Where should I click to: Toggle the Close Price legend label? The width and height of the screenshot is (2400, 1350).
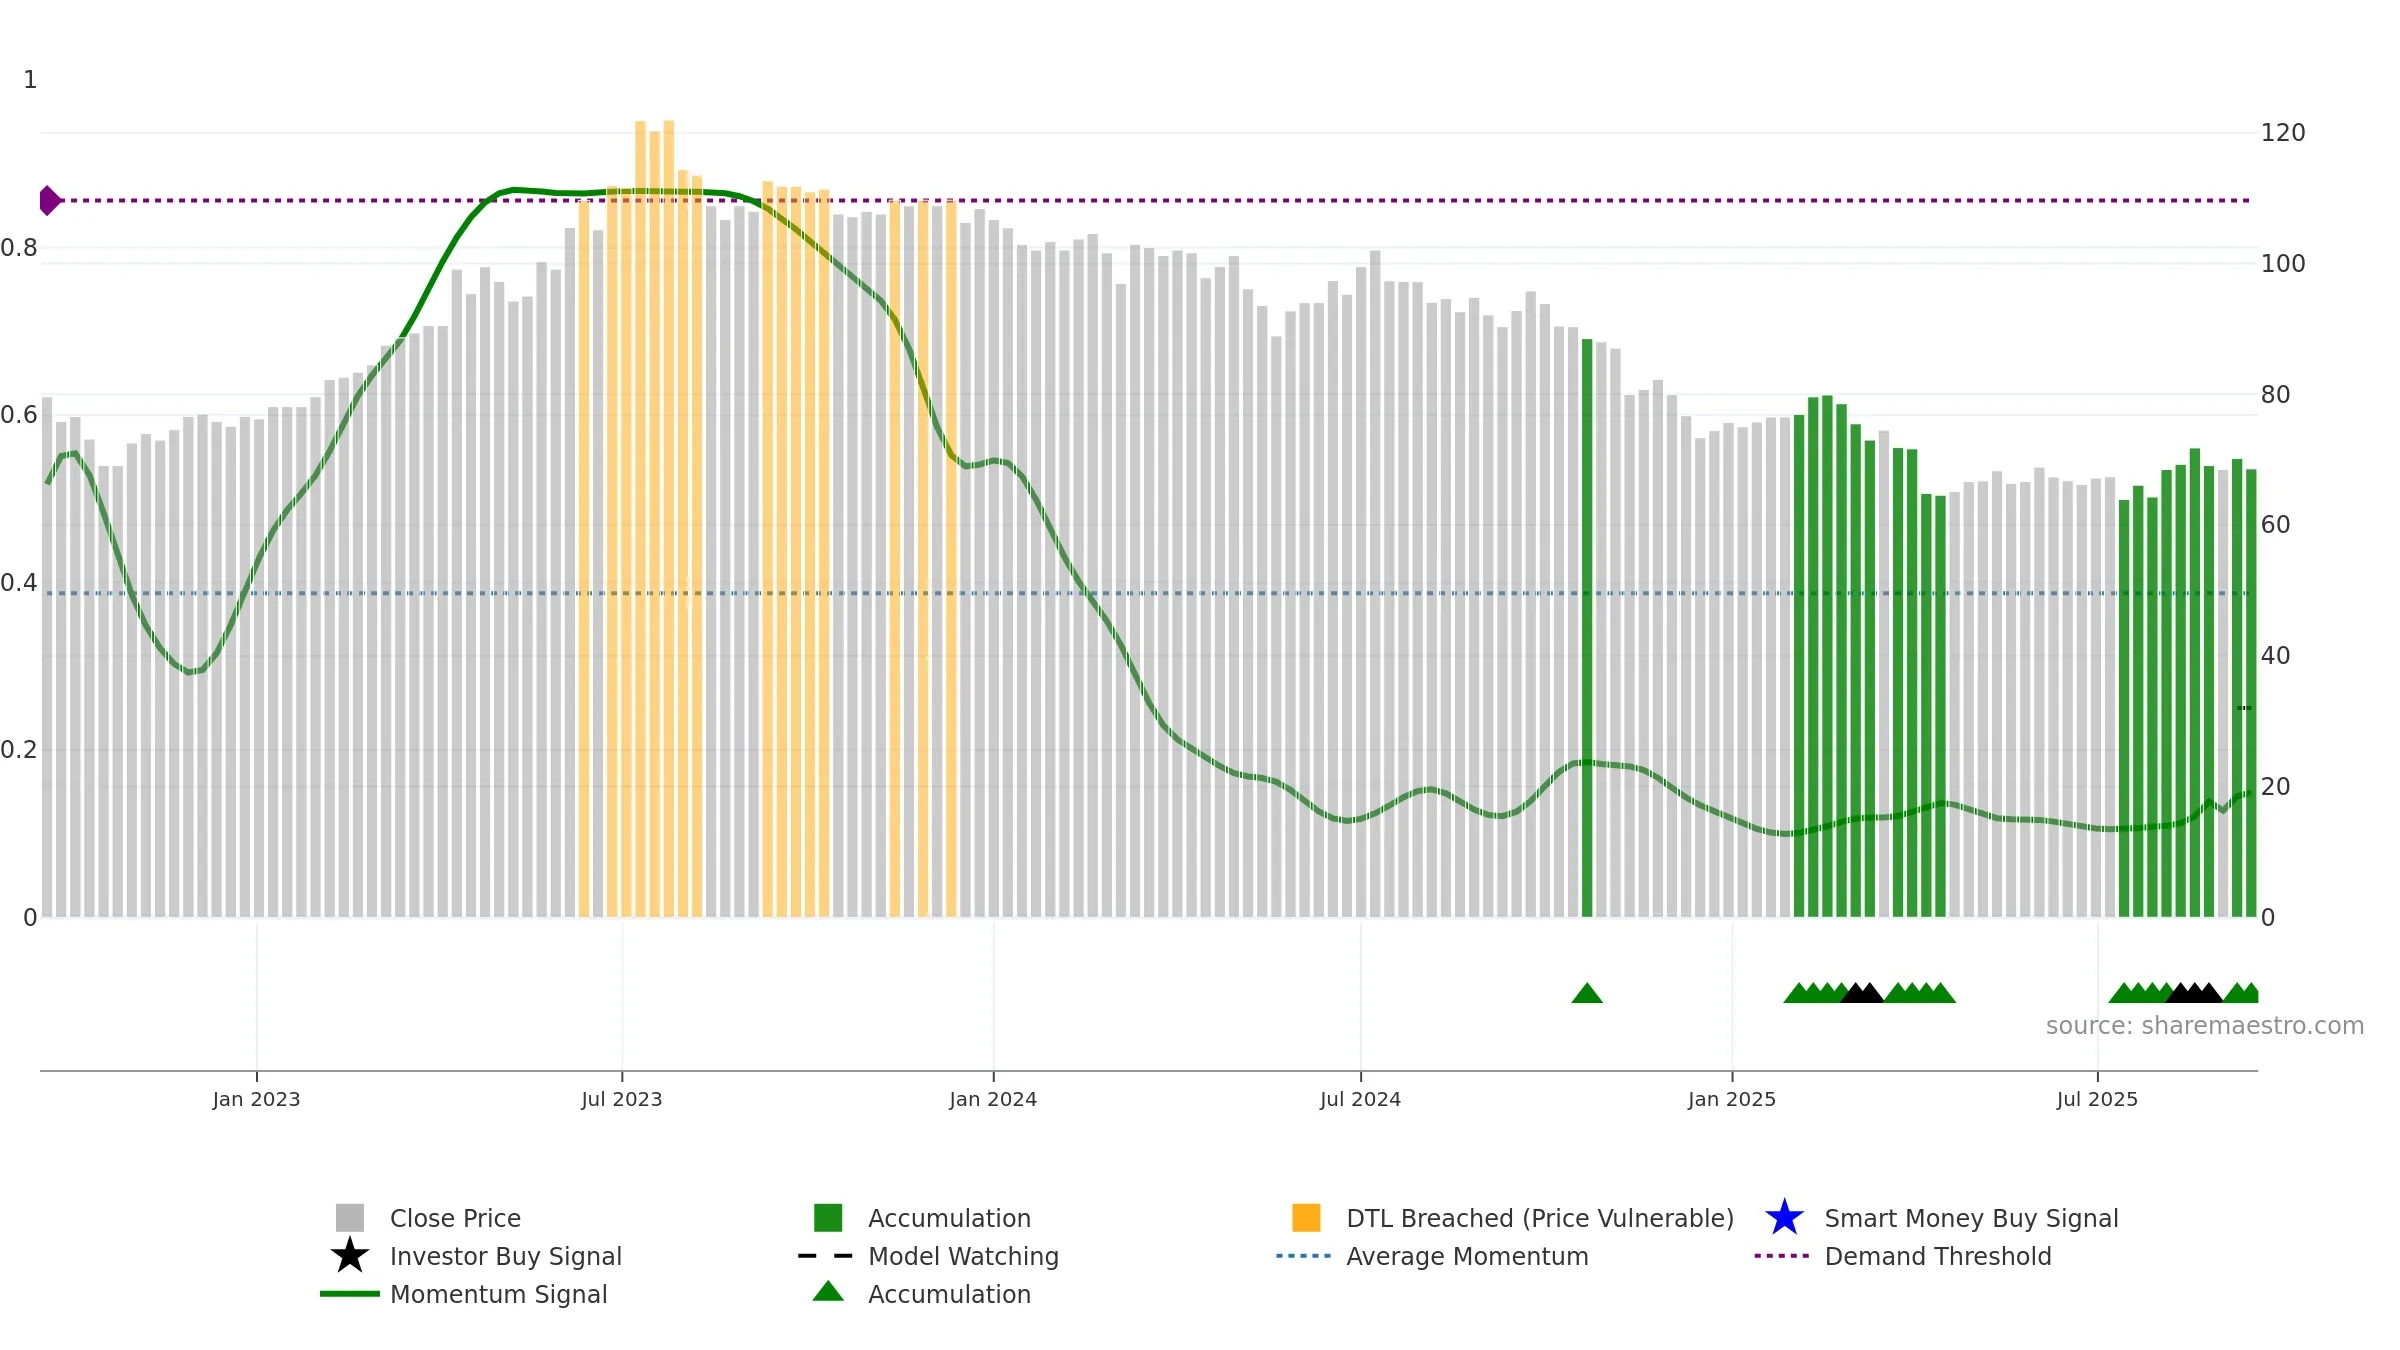click(455, 1218)
